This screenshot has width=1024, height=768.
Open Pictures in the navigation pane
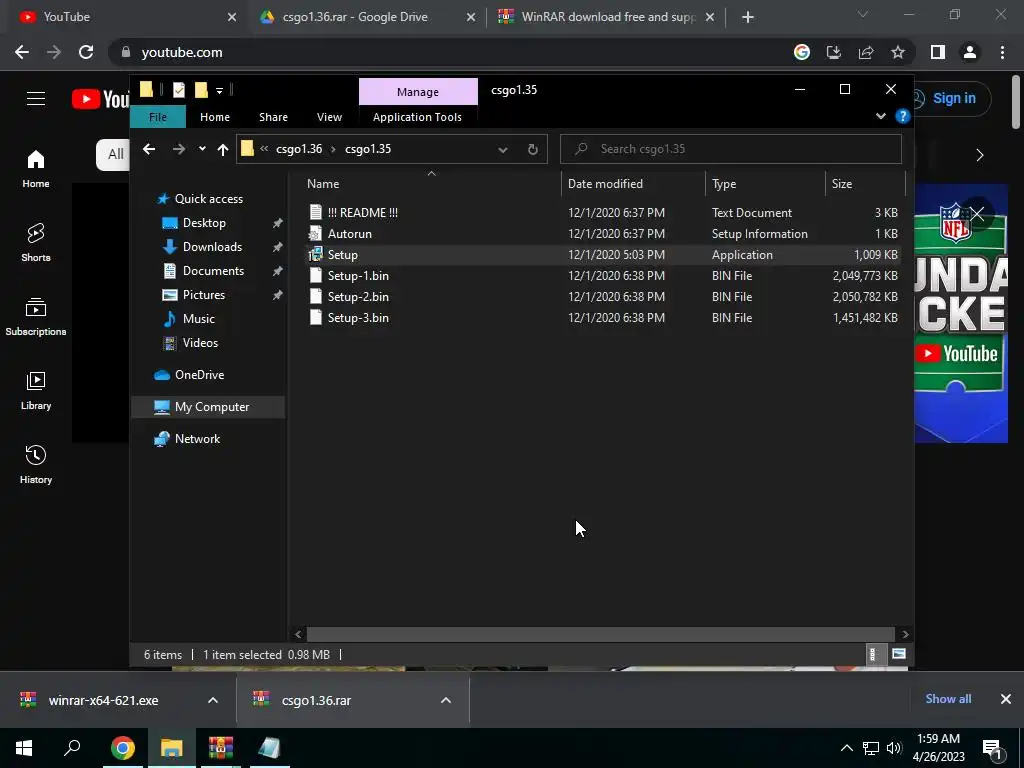(204, 295)
